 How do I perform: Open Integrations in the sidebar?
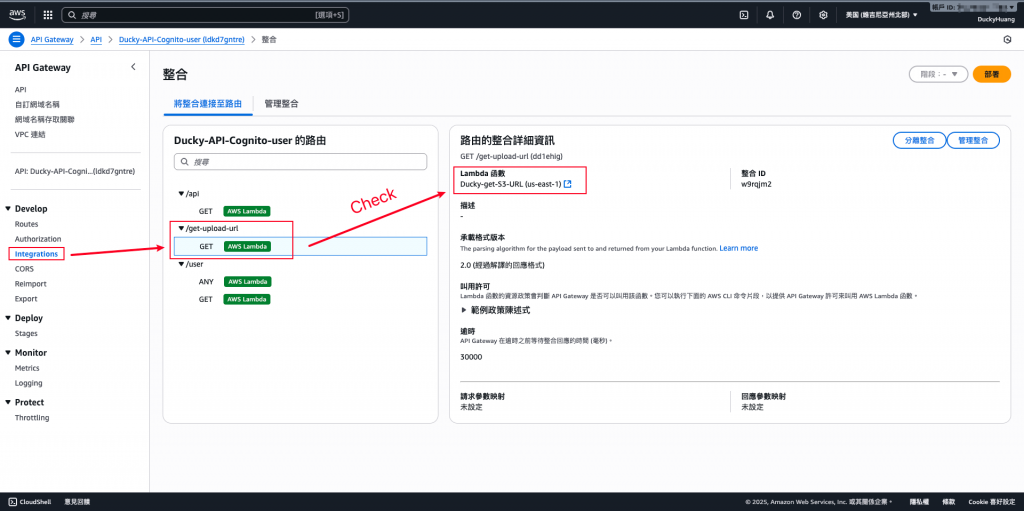pyautogui.click(x=36, y=254)
